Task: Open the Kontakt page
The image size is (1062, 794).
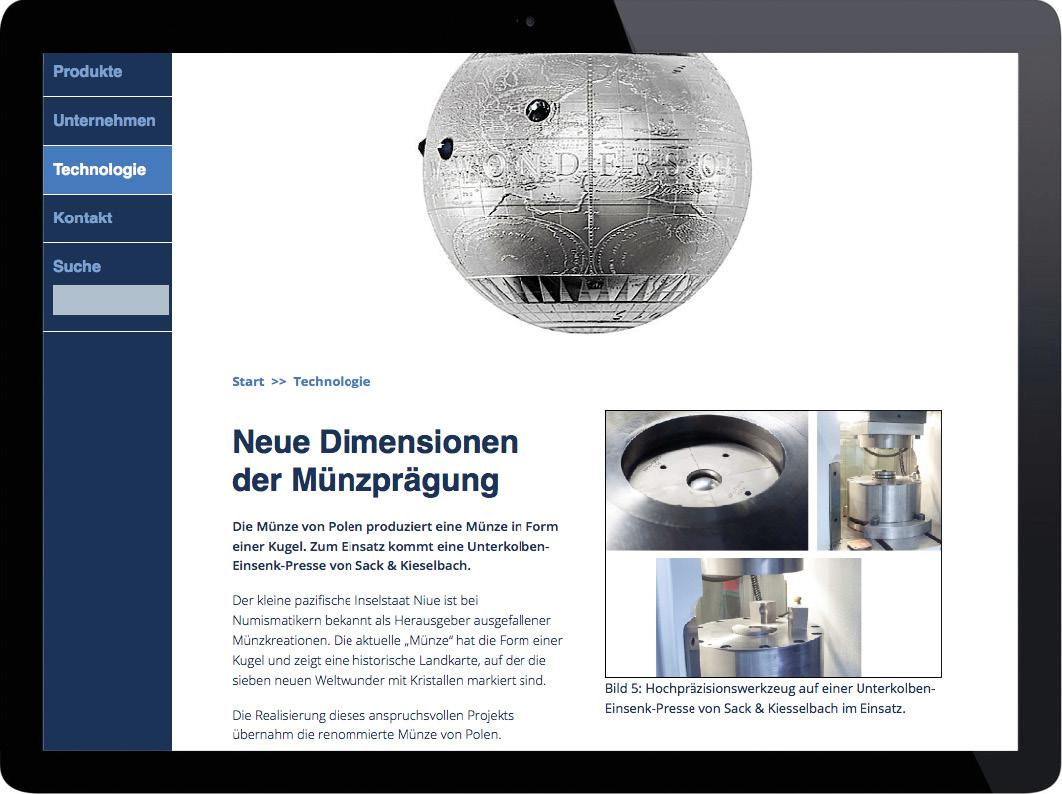Action: 82,217
